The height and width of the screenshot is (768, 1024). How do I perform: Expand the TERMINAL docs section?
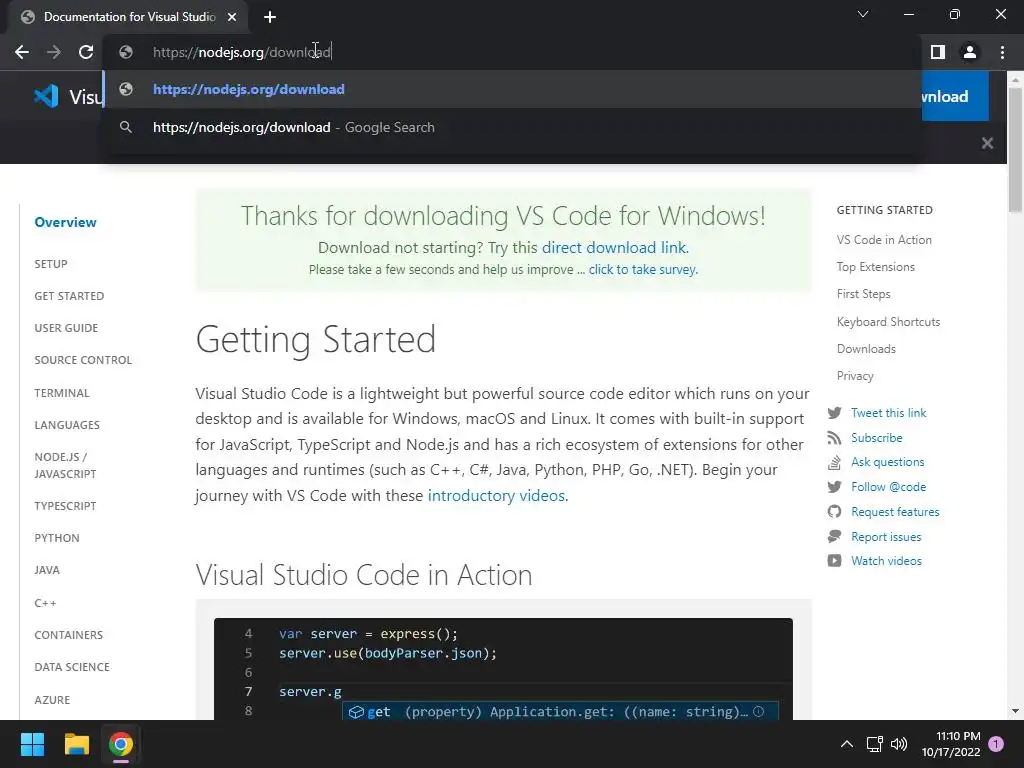coord(62,393)
